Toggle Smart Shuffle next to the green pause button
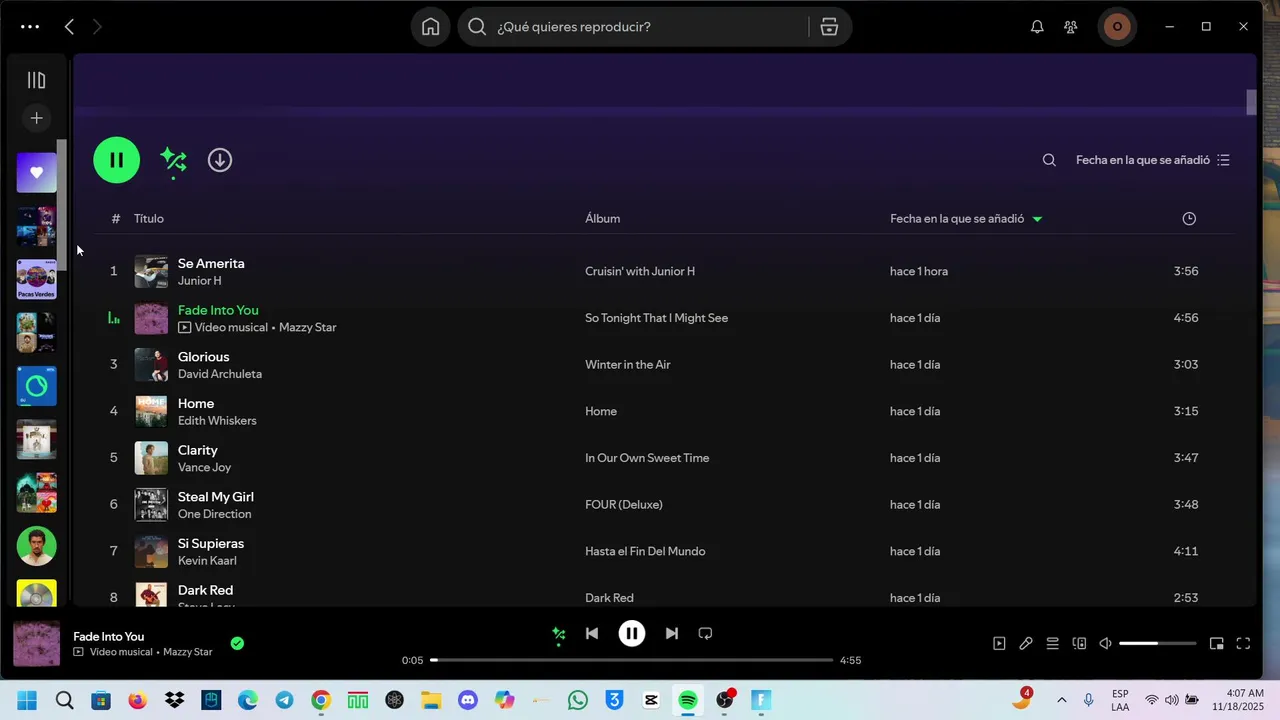This screenshot has width=1280, height=720. pos(174,160)
